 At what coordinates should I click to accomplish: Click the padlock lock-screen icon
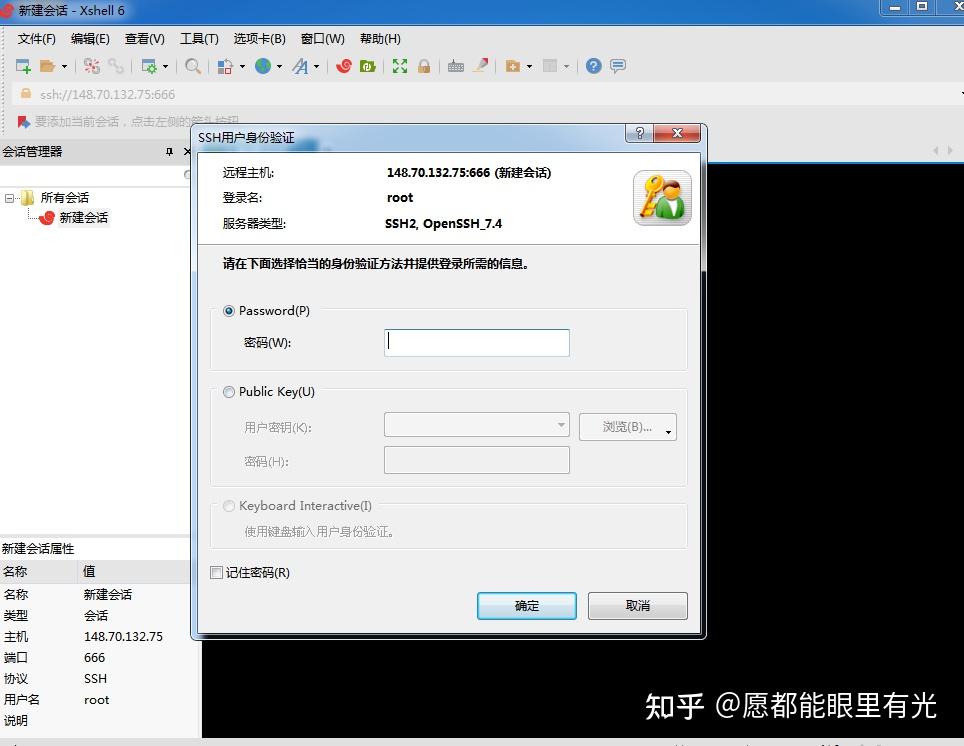click(x=424, y=66)
